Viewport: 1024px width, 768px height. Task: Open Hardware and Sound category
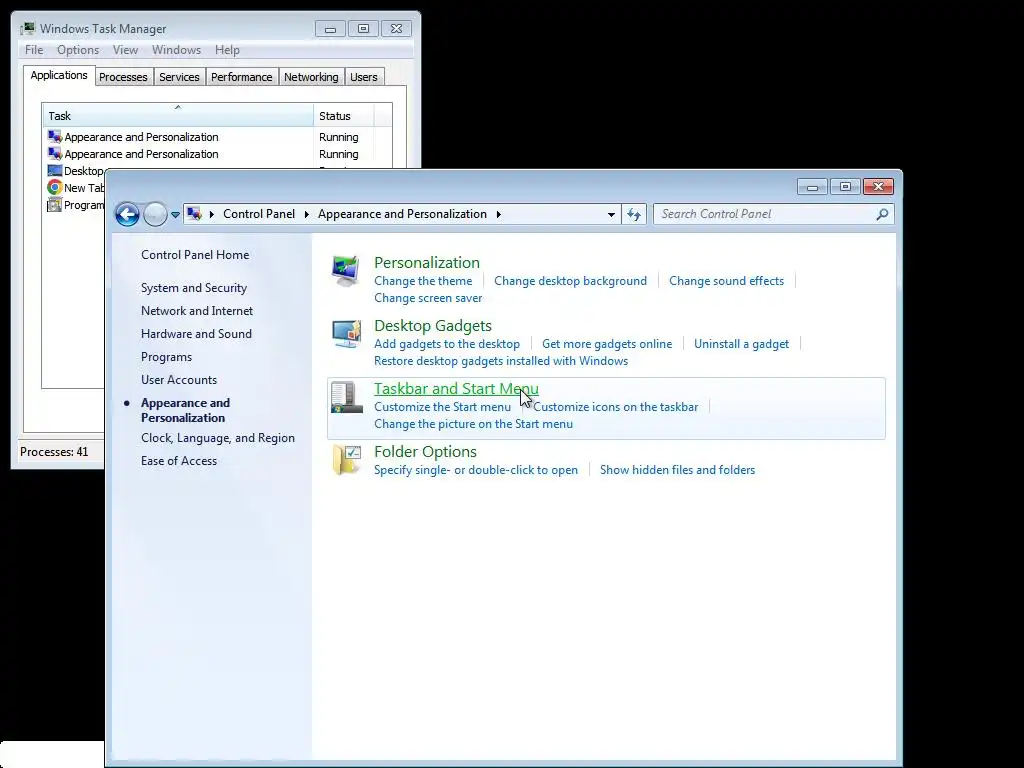coord(197,334)
